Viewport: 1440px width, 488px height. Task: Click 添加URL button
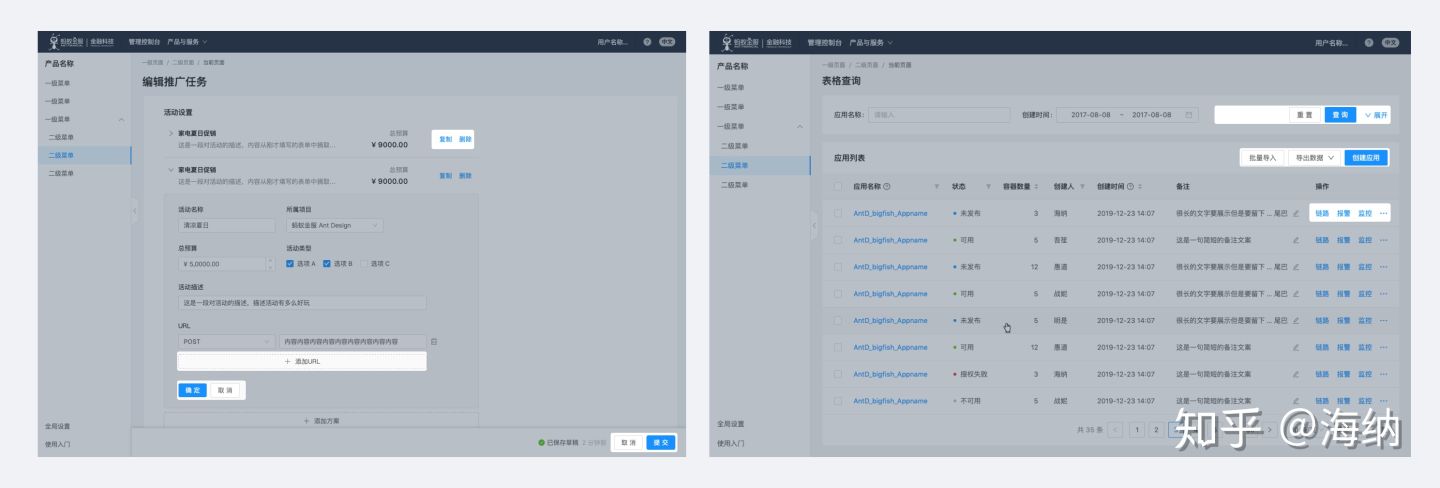(x=302, y=361)
